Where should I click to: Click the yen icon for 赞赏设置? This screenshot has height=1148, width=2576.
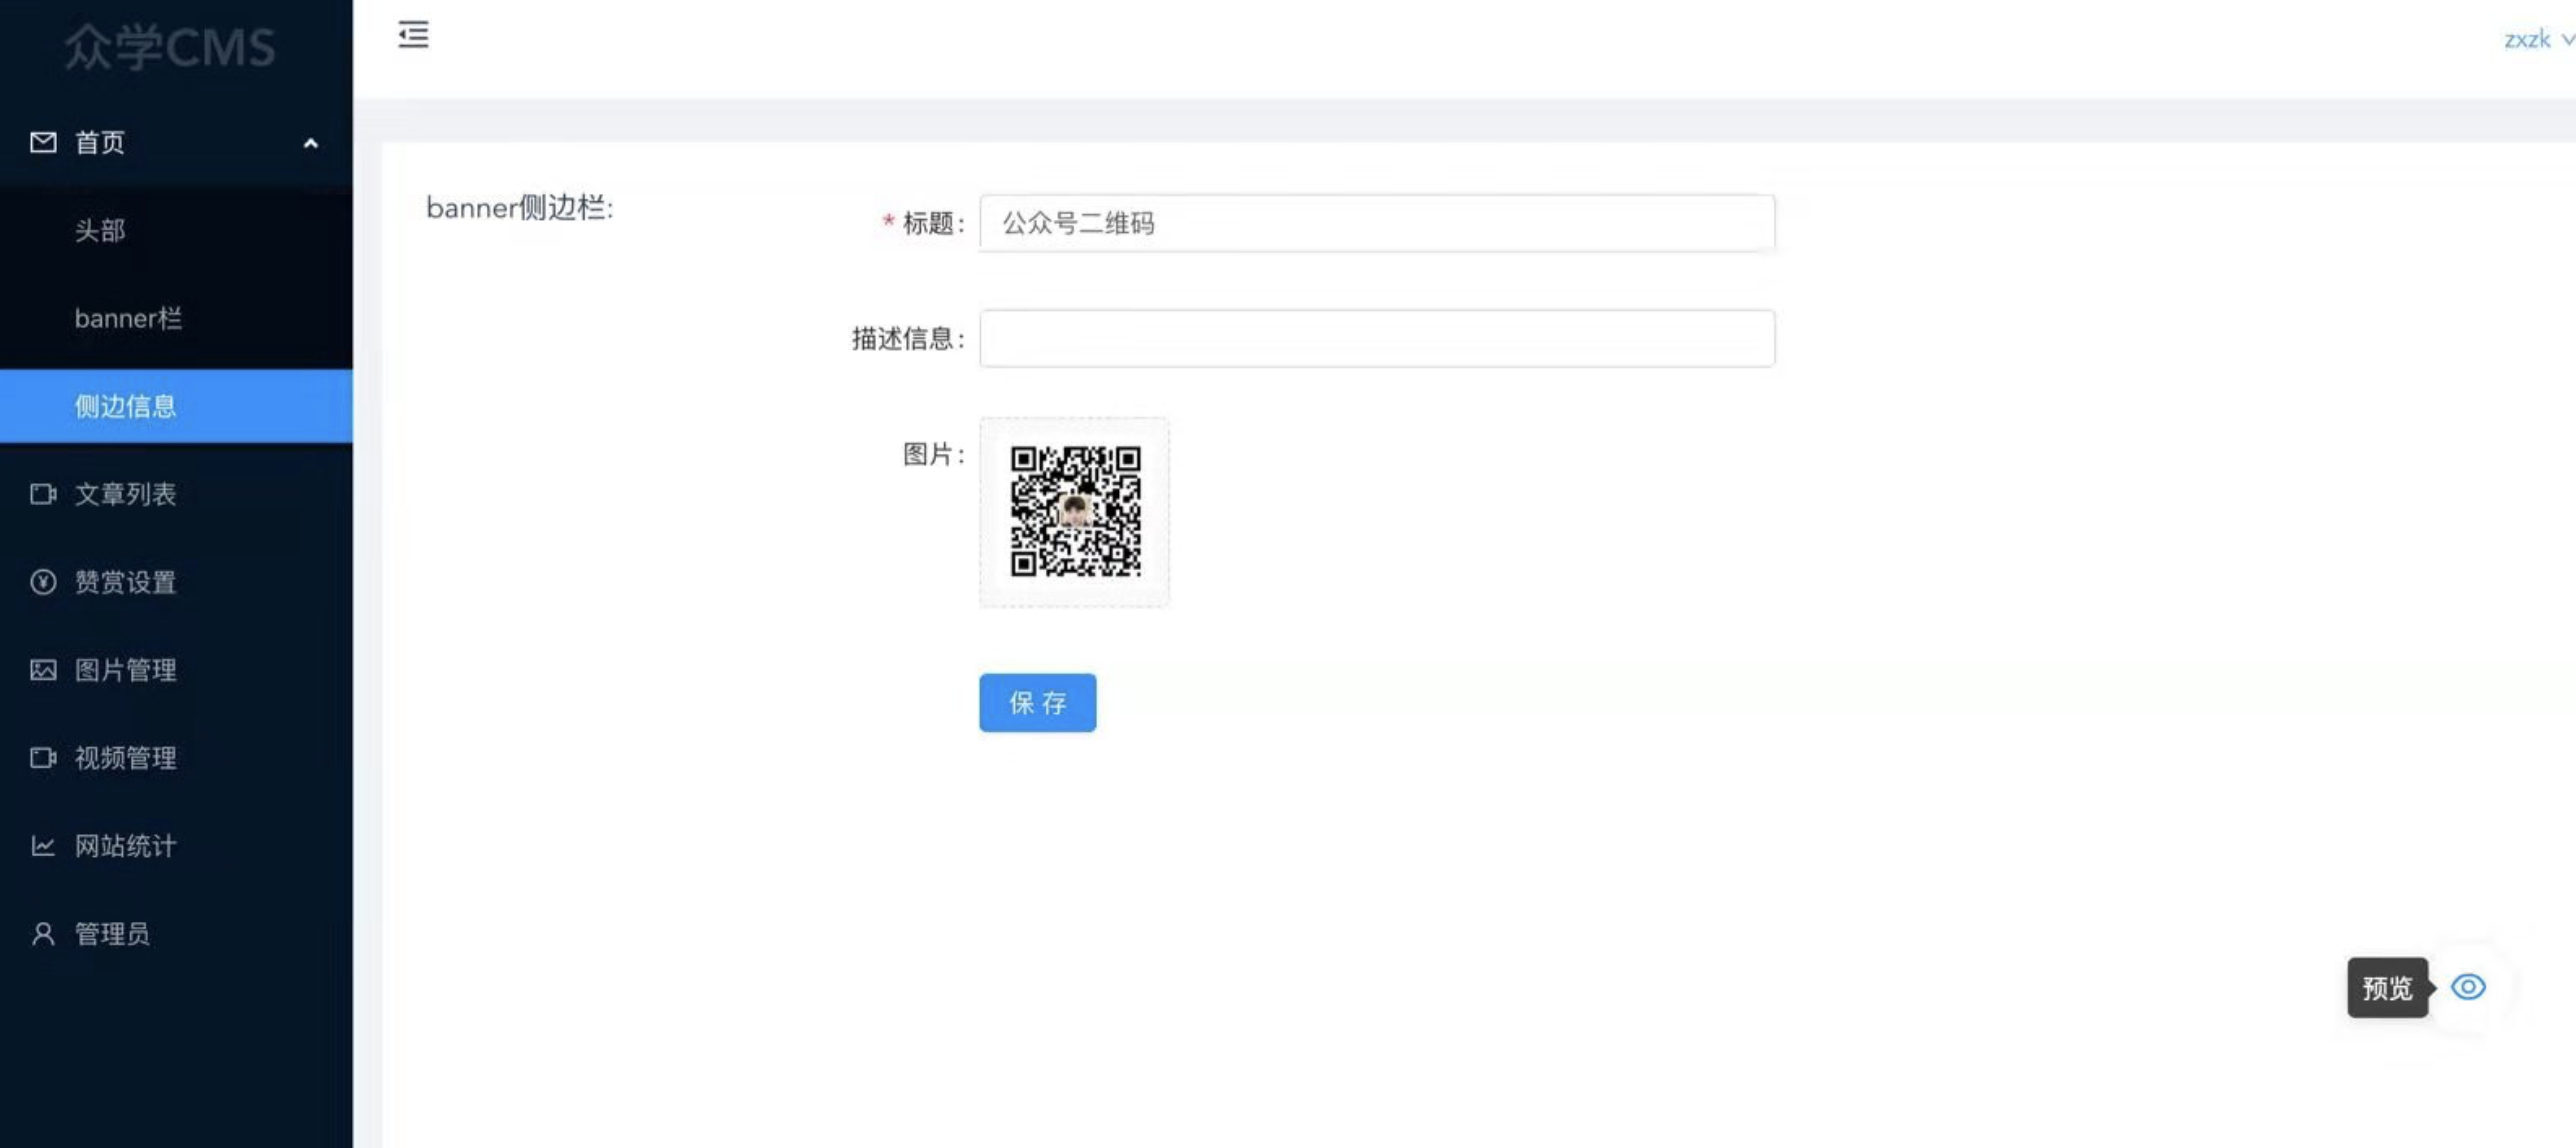click(x=43, y=582)
